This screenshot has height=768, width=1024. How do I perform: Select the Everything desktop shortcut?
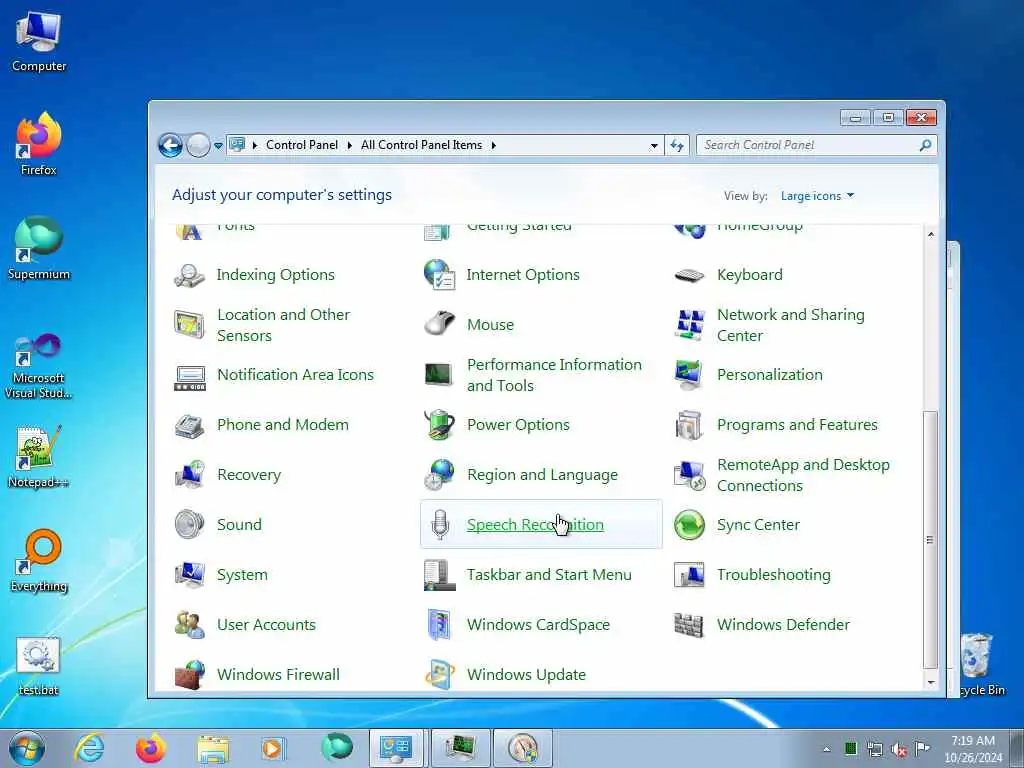click(x=39, y=560)
